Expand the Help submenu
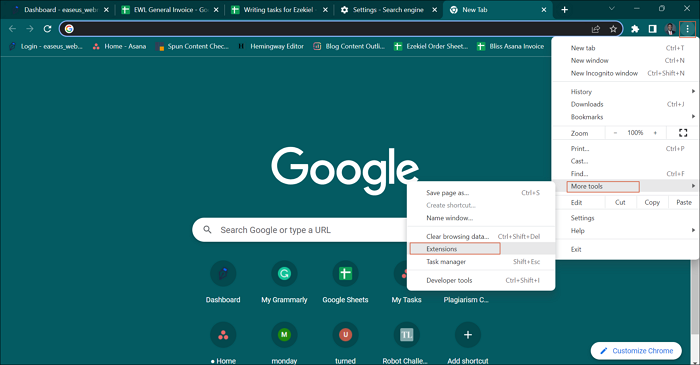 [x=625, y=231]
